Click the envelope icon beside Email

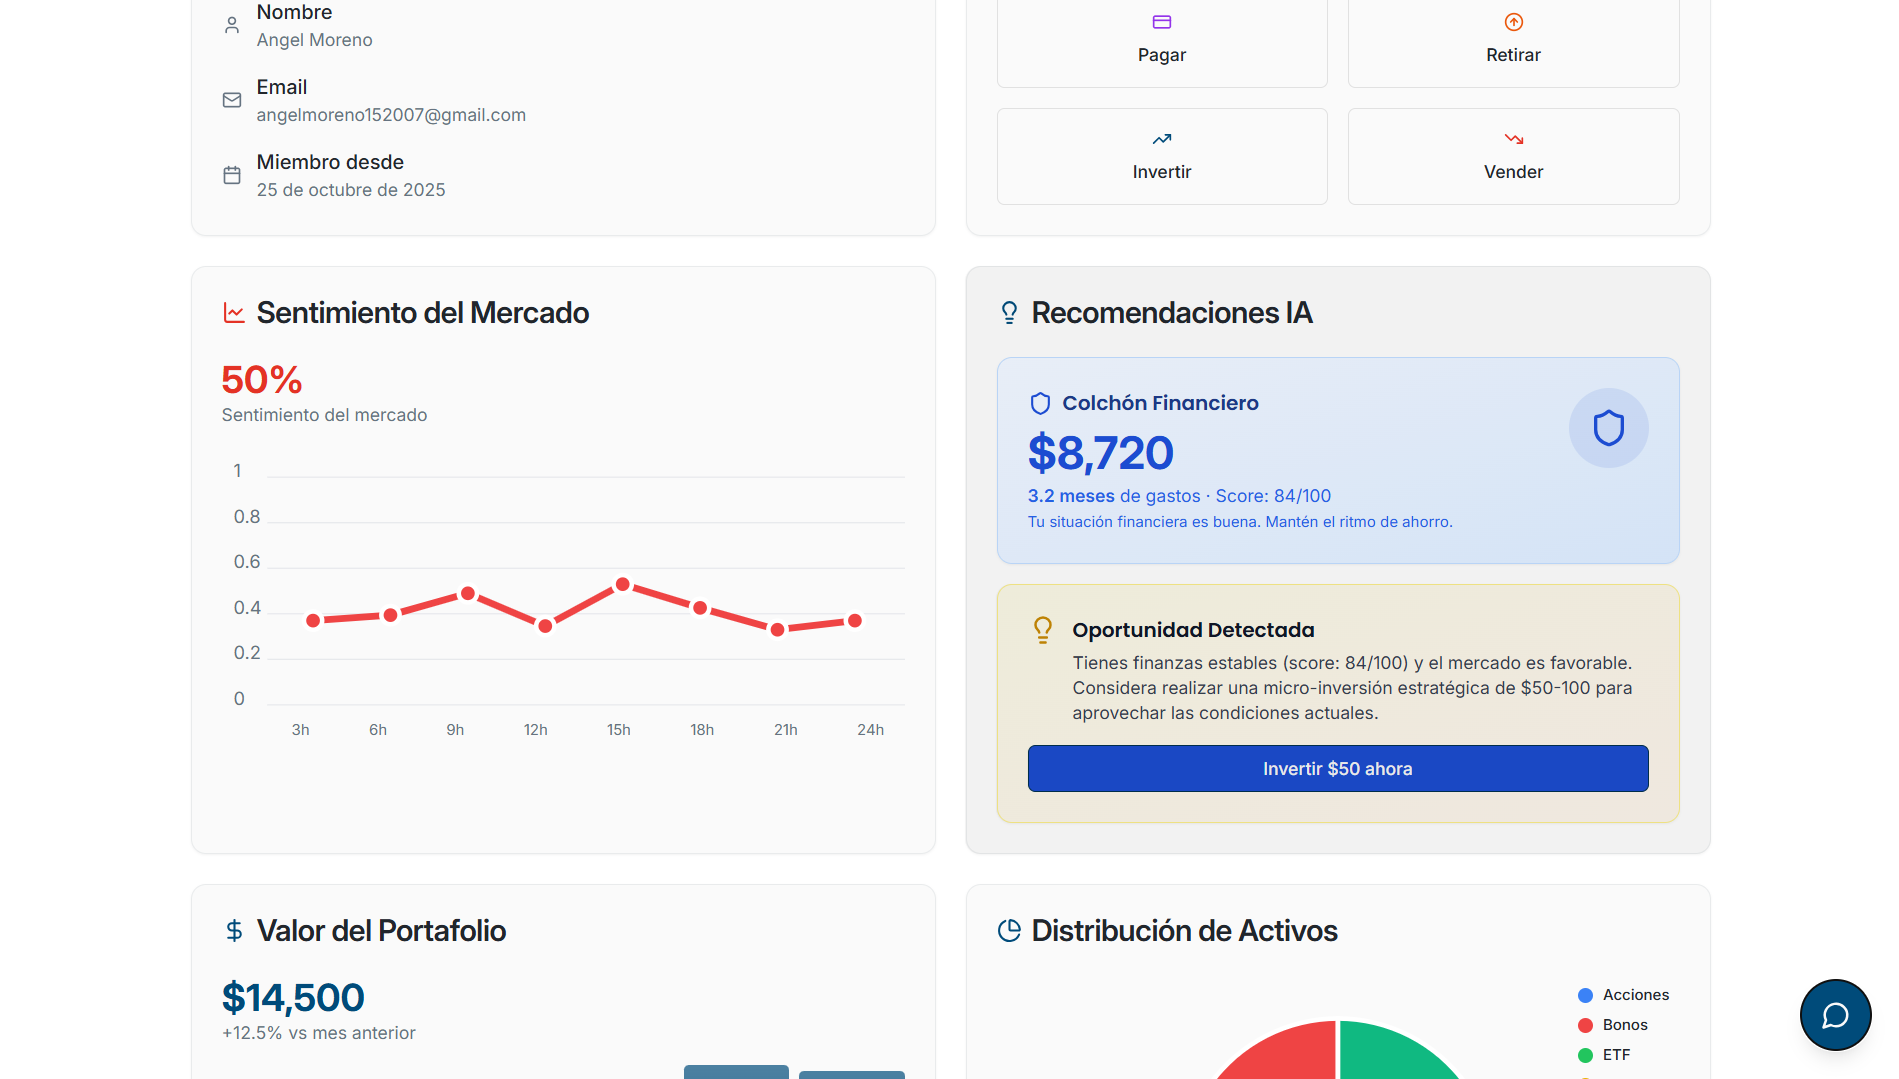point(232,100)
